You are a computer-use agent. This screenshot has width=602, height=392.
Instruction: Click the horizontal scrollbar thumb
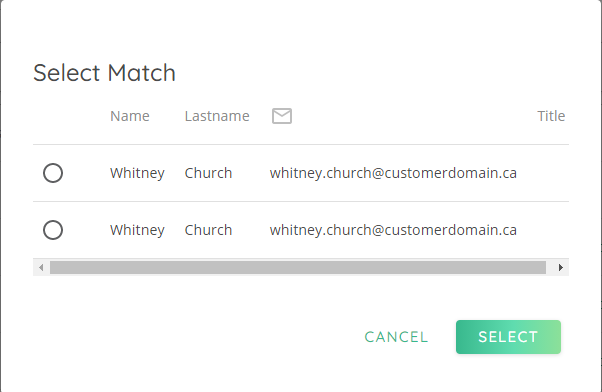[x=298, y=267]
